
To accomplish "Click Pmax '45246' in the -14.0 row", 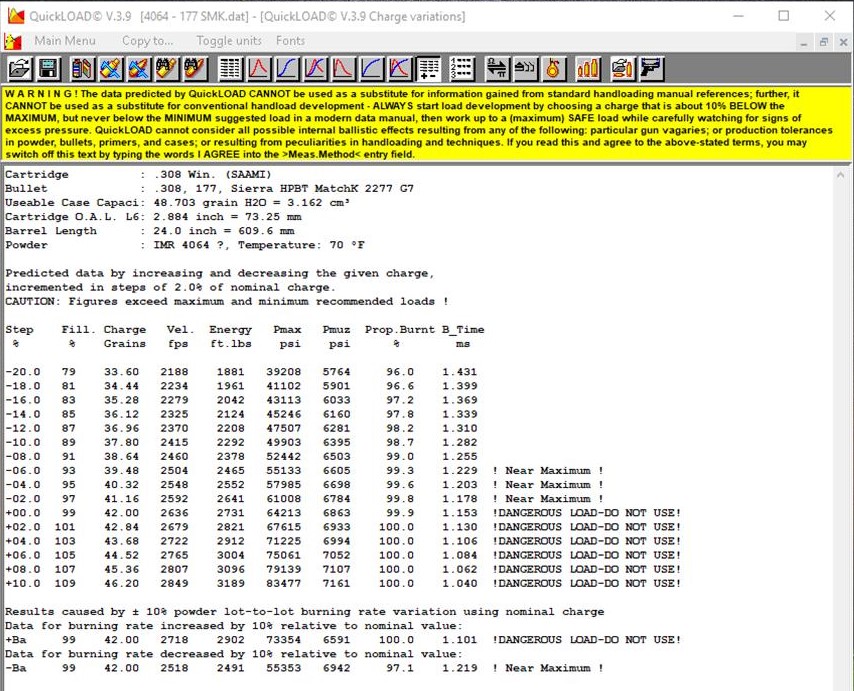I will 284,414.
